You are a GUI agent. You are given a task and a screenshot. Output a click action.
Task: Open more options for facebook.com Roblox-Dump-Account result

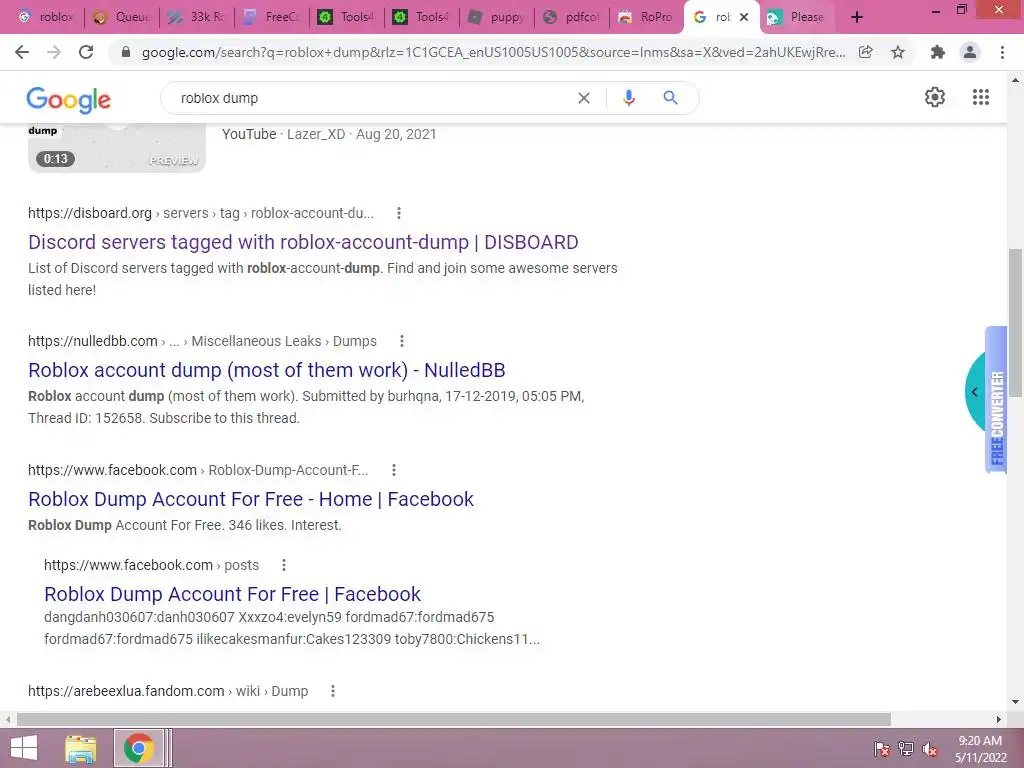point(393,470)
